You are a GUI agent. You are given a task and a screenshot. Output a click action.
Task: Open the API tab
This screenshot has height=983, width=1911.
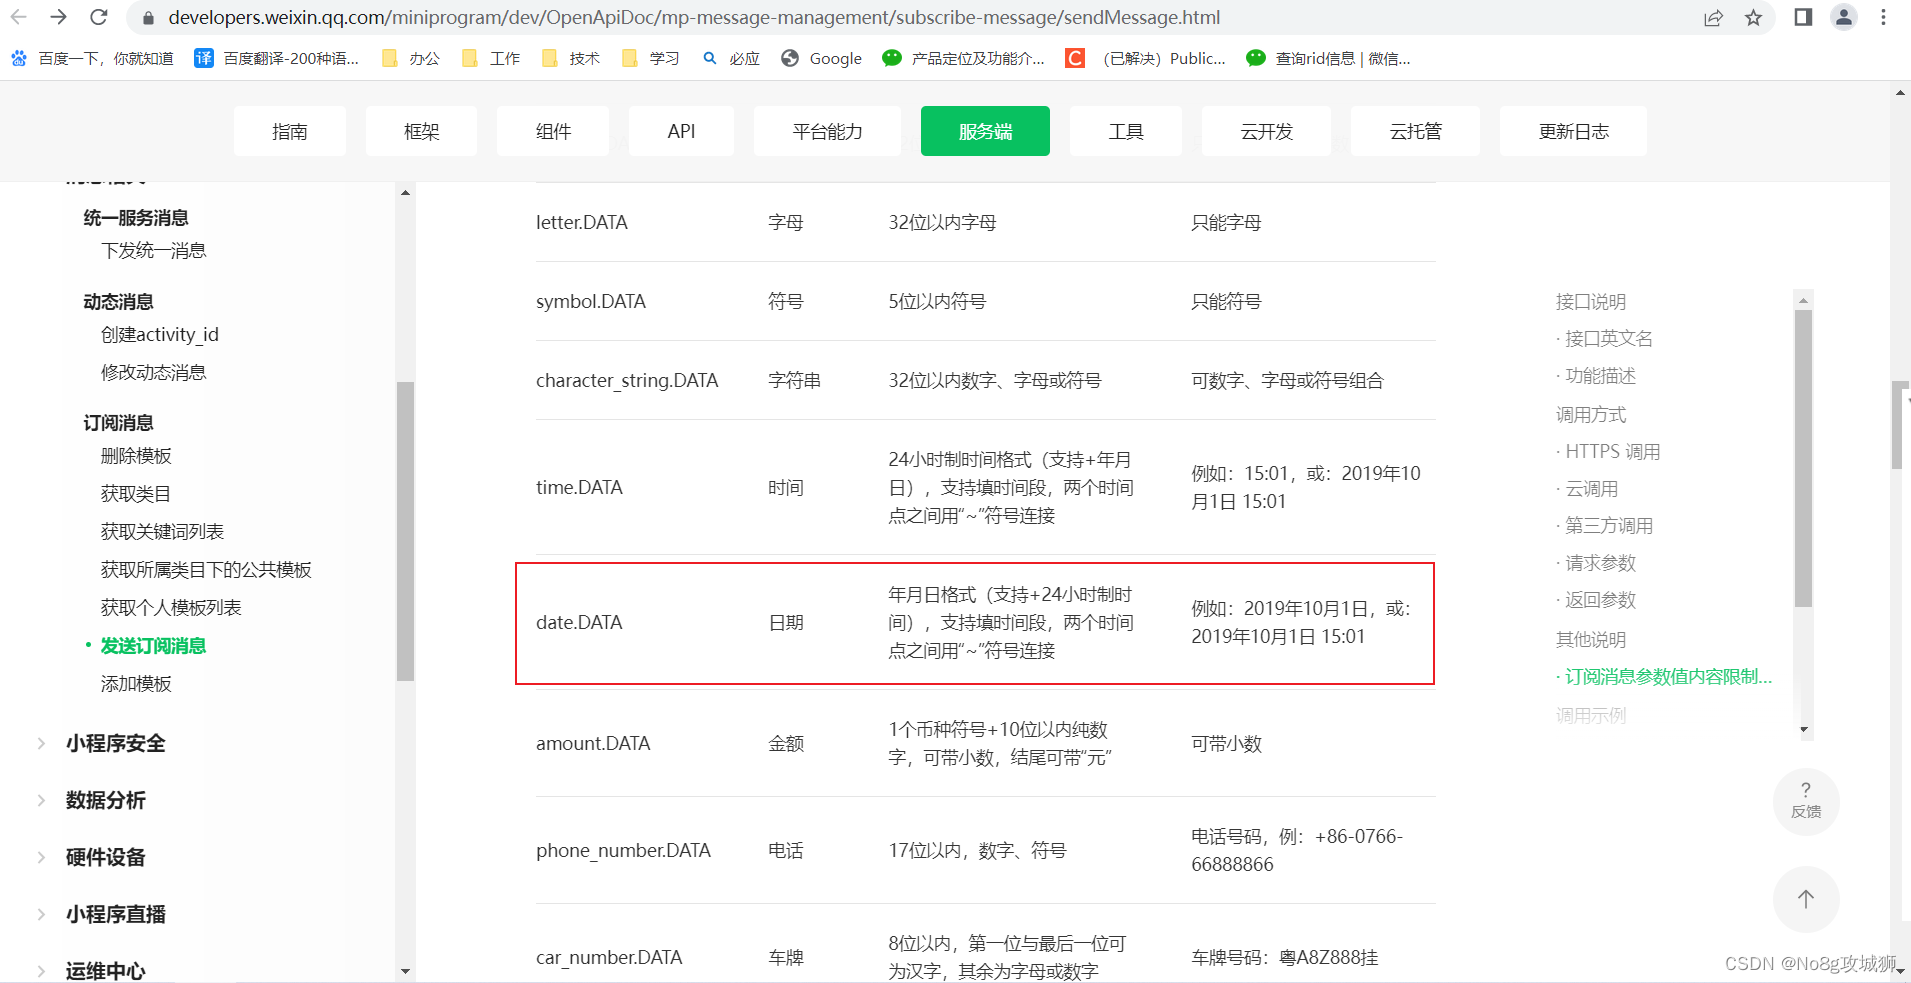(x=681, y=131)
